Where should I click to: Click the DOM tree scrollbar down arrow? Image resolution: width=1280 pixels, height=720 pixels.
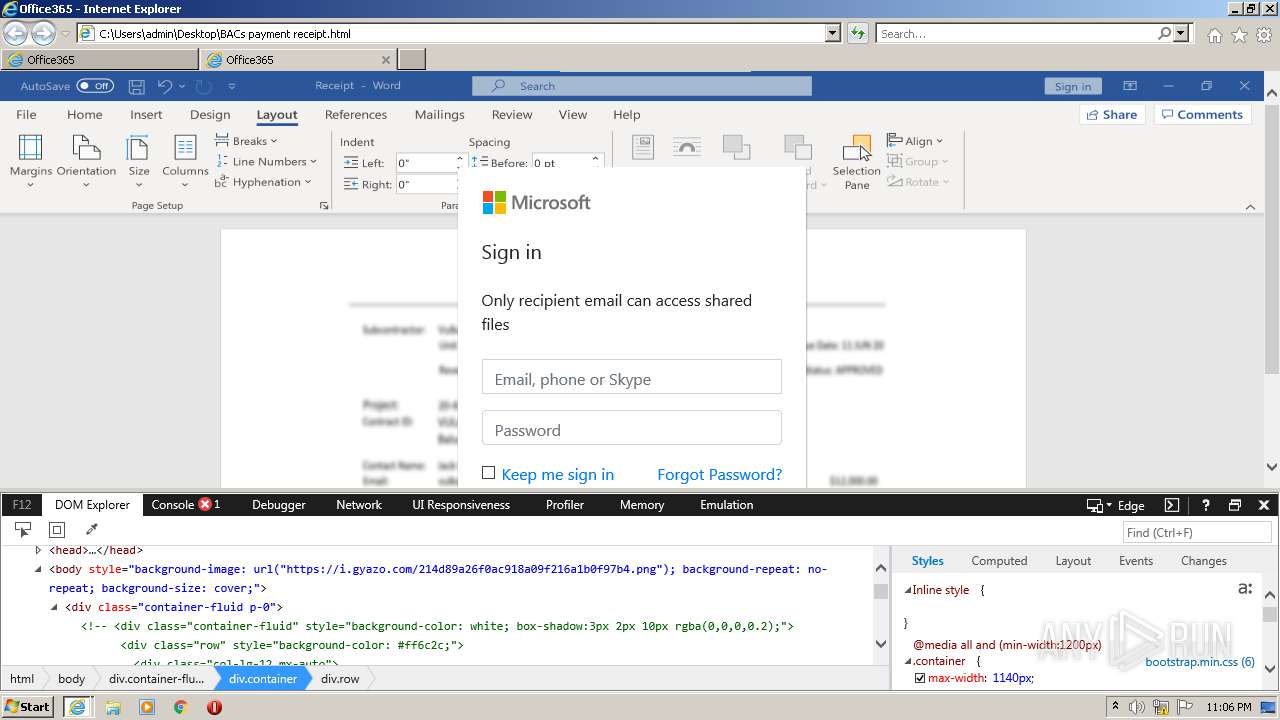click(880, 644)
